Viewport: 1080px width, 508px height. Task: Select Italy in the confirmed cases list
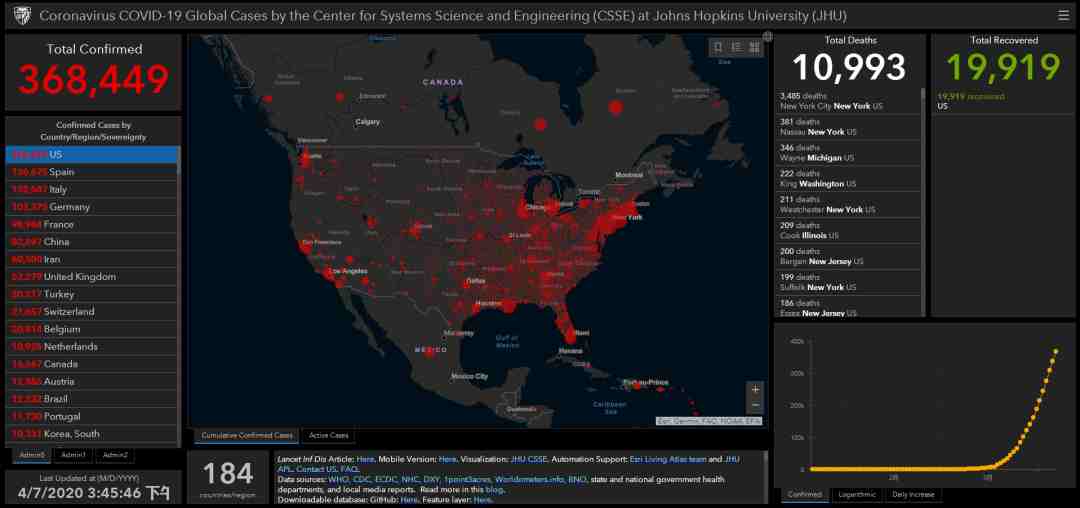pyautogui.click(x=91, y=189)
